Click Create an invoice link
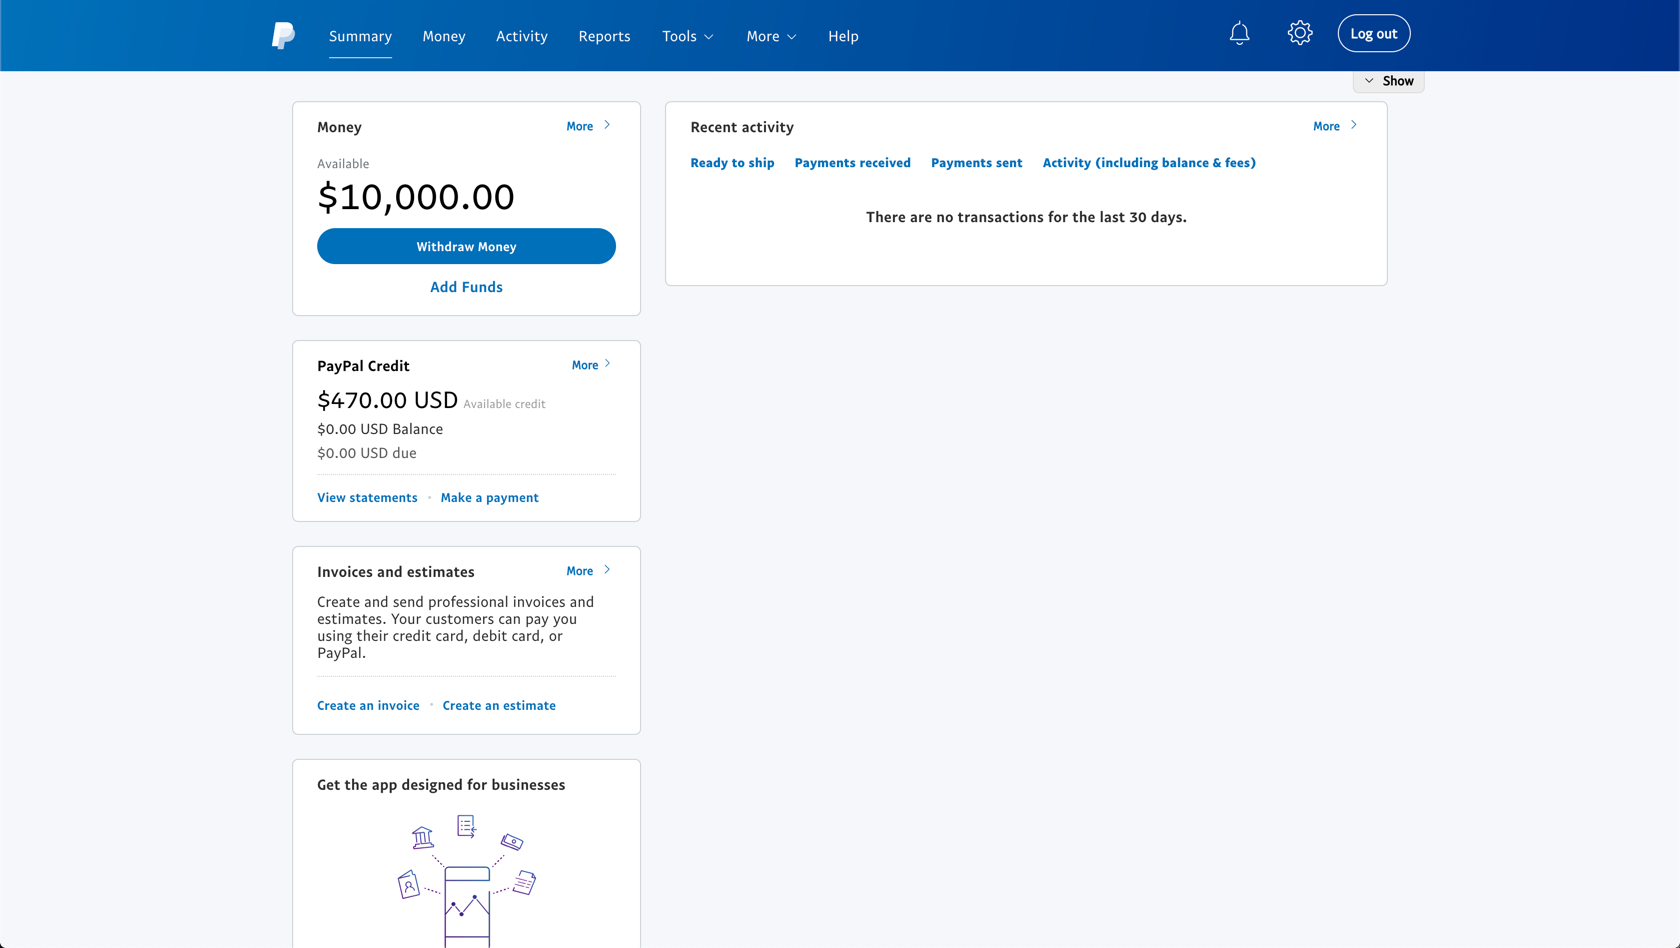 (x=368, y=705)
